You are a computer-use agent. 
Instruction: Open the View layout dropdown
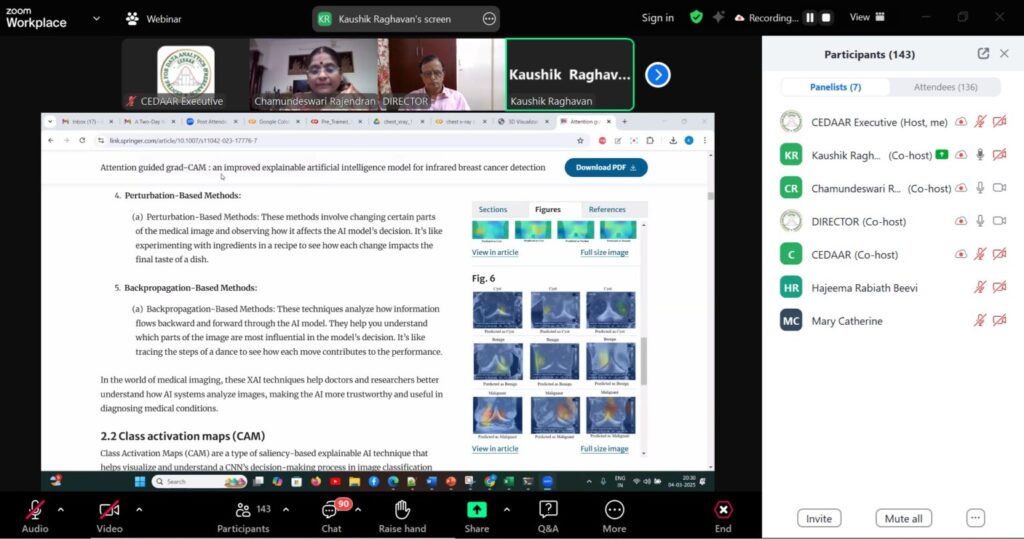pos(865,18)
